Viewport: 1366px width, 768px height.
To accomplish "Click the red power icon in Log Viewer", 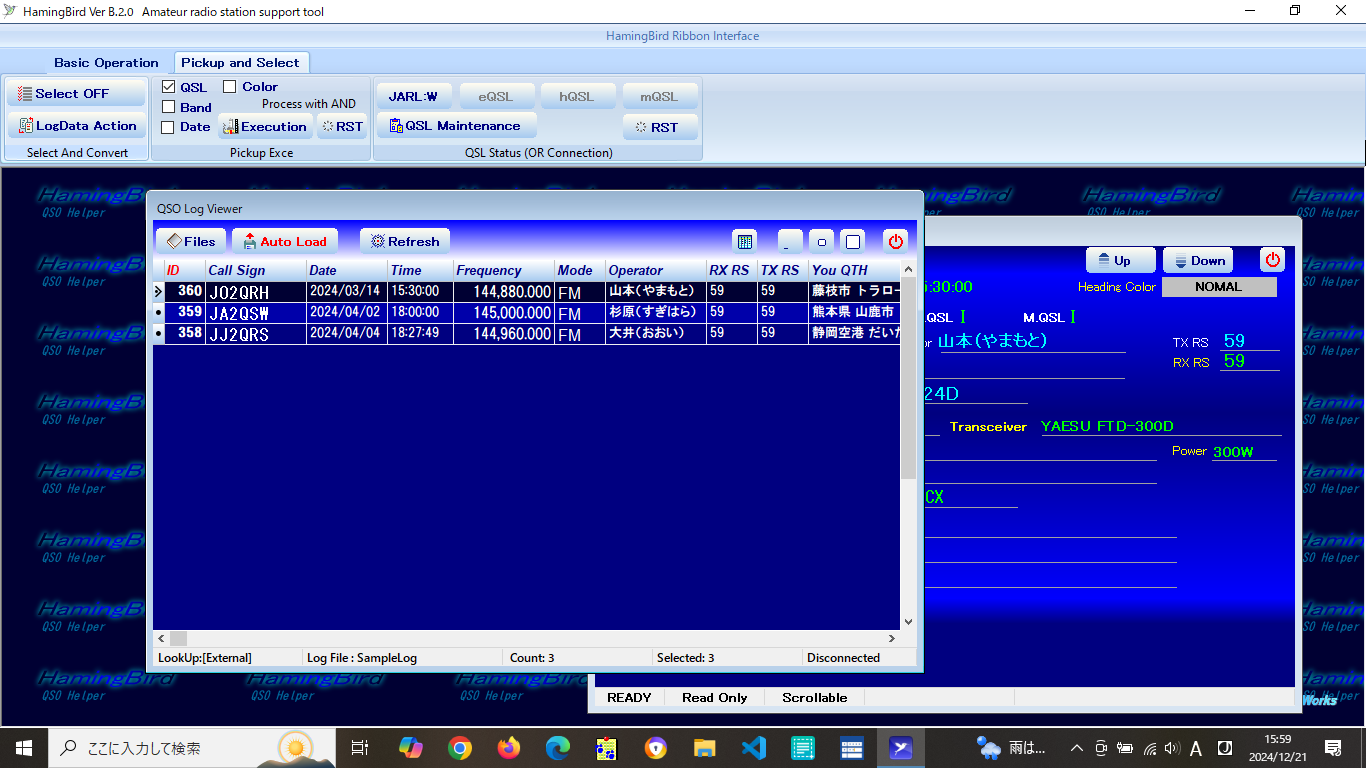I will pyautogui.click(x=895, y=241).
